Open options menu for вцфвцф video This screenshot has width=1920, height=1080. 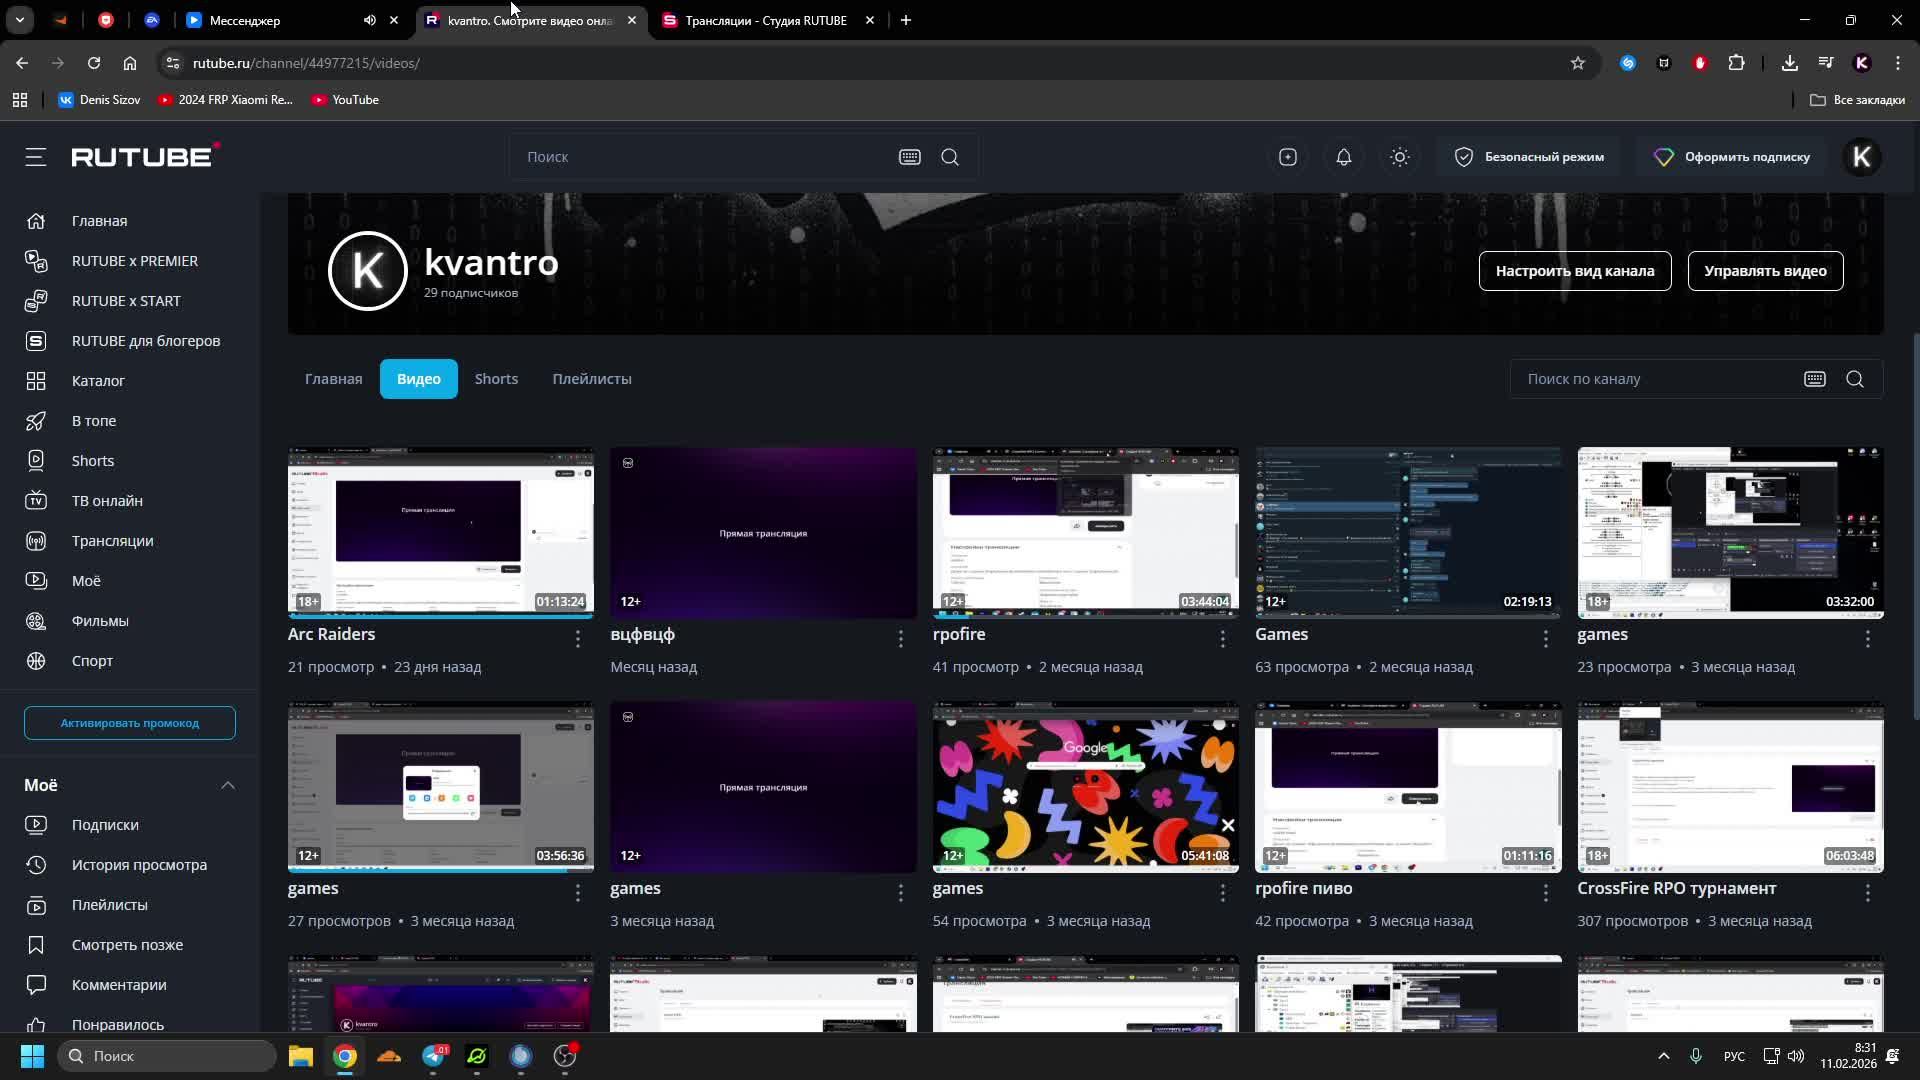(x=901, y=638)
